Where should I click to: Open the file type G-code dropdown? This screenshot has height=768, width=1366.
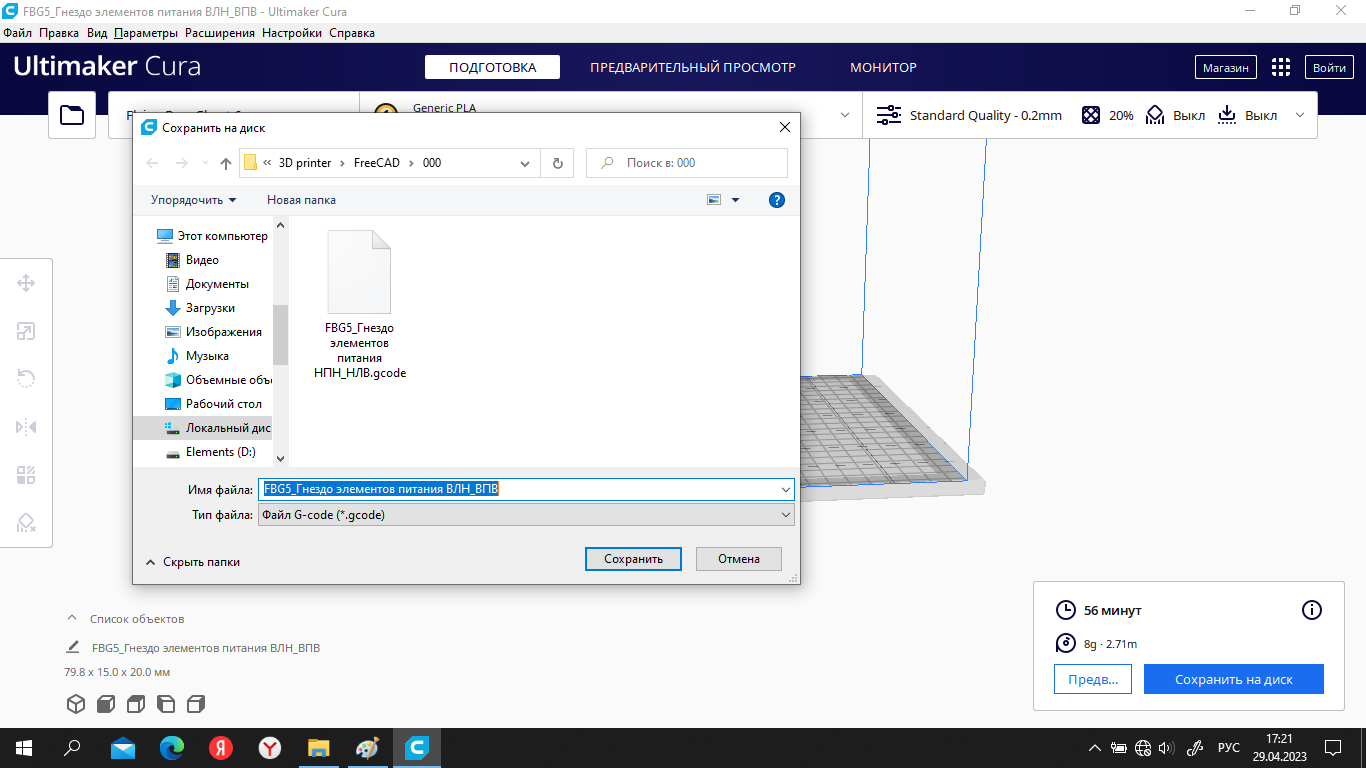[785, 515]
